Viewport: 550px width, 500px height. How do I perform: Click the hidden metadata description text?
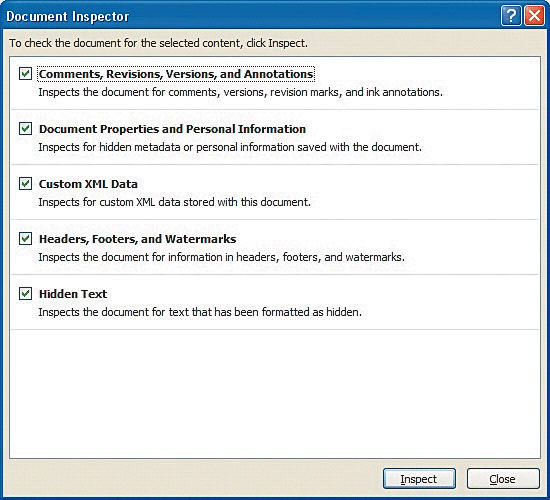point(230,147)
